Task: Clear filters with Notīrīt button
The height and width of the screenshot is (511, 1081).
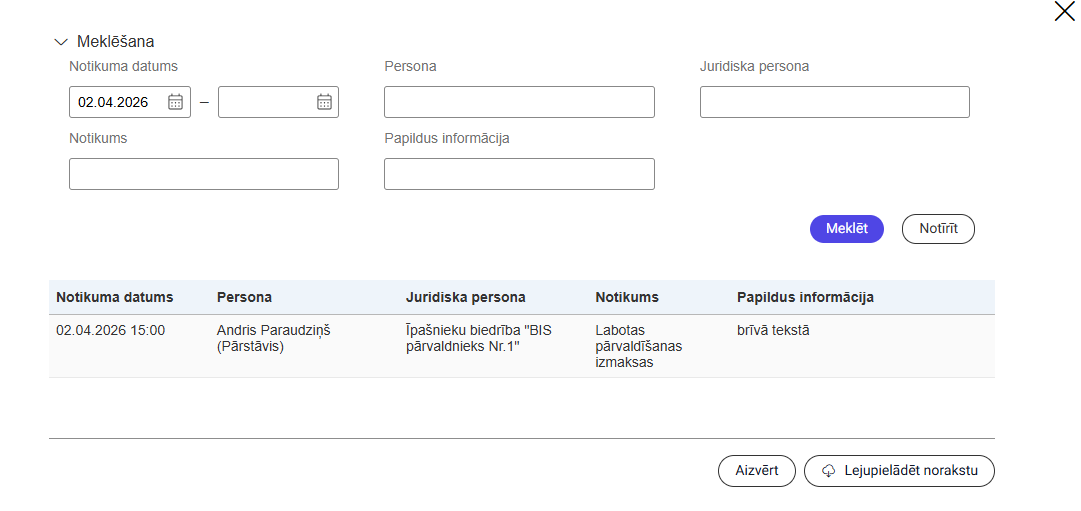Action: [937, 229]
